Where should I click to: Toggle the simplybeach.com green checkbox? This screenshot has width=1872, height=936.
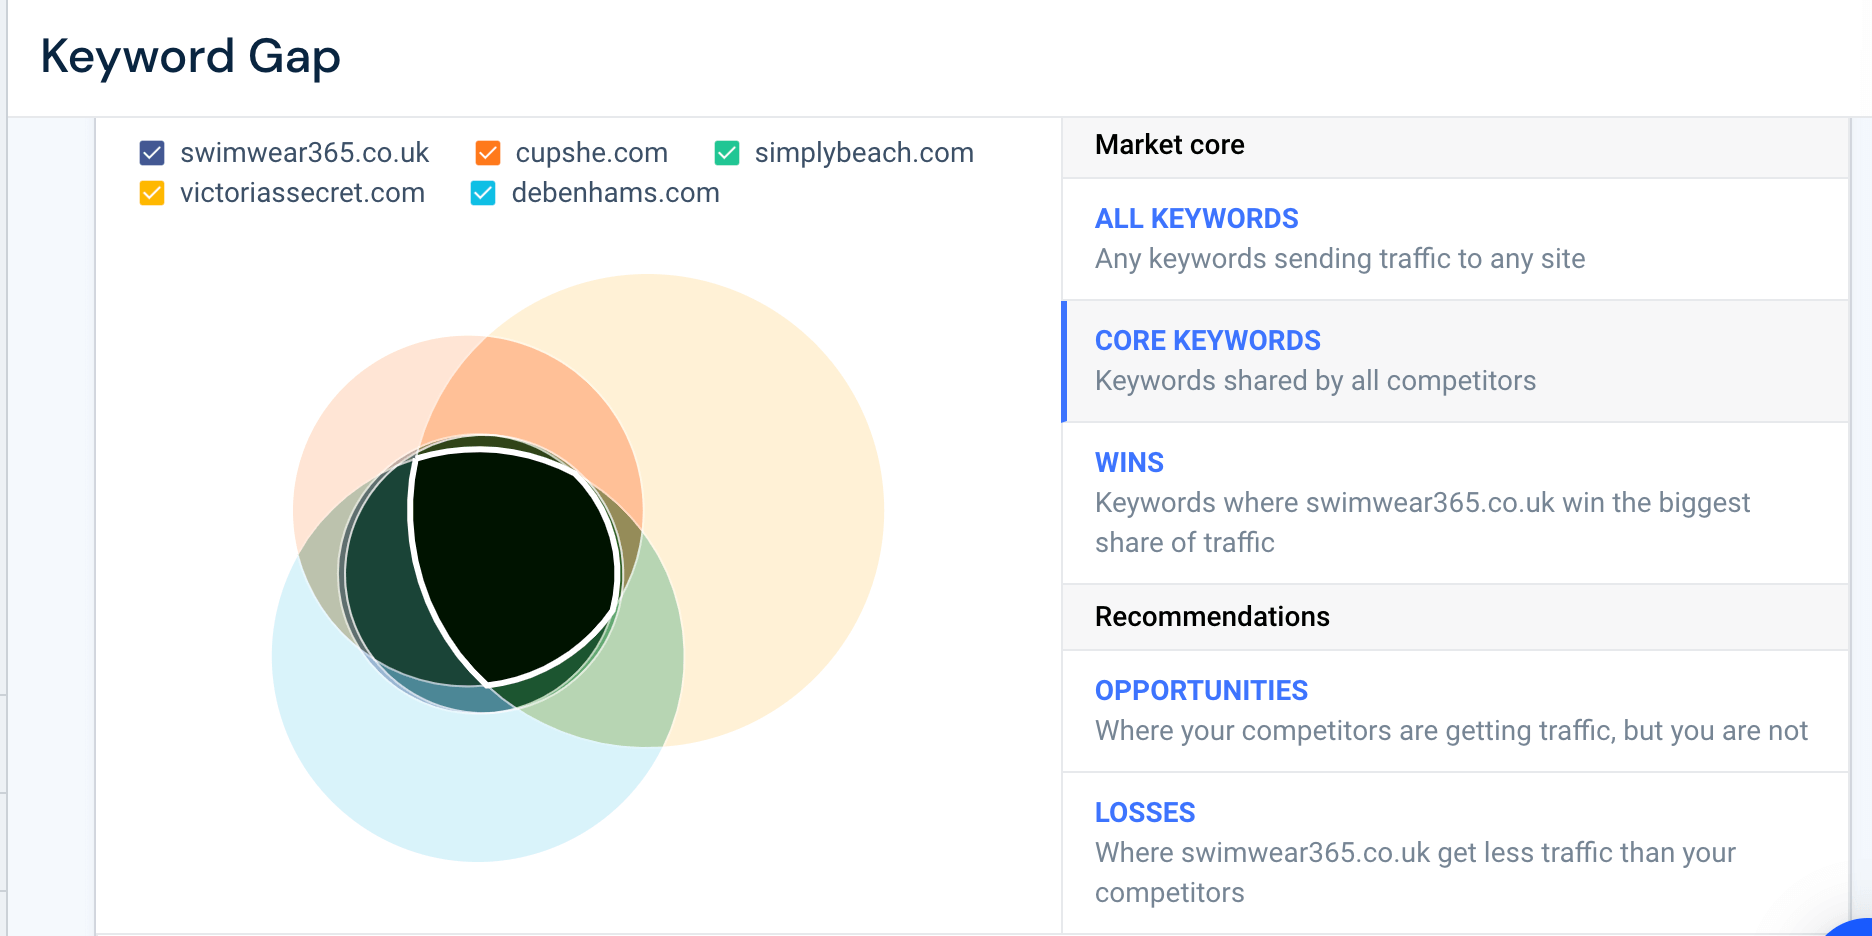[727, 153]
